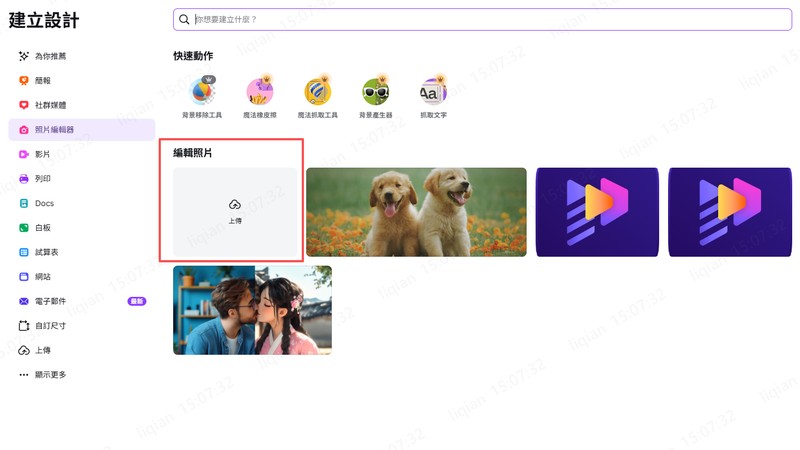Click the 建立設計 title
Image resolution: width=800 pixels, height=450 pixels.
pos(44,20)
